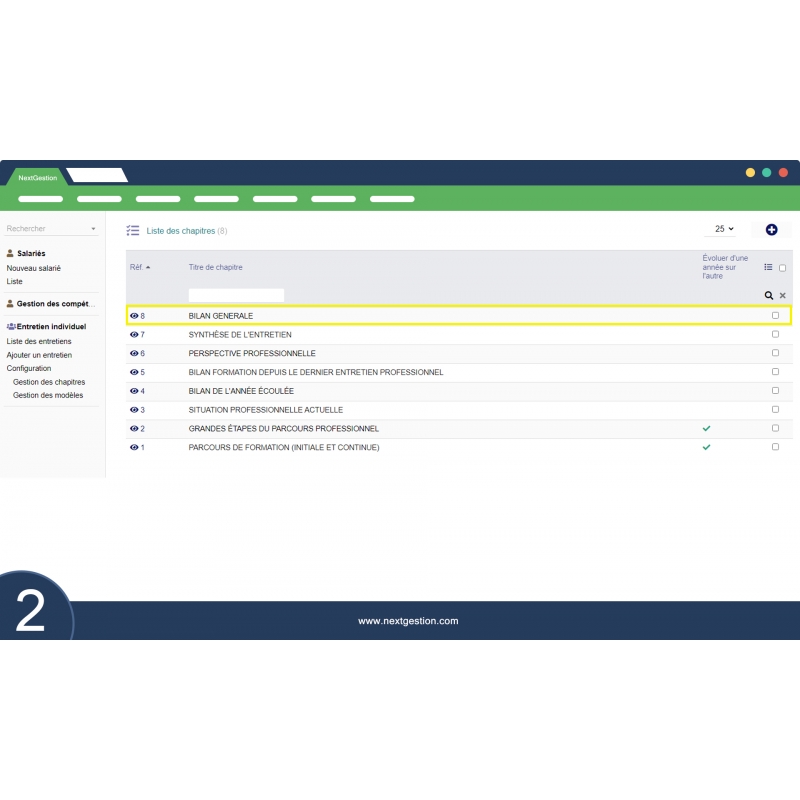
Task: Open Gestion des chapitres in sidebar
Action: 49,382
